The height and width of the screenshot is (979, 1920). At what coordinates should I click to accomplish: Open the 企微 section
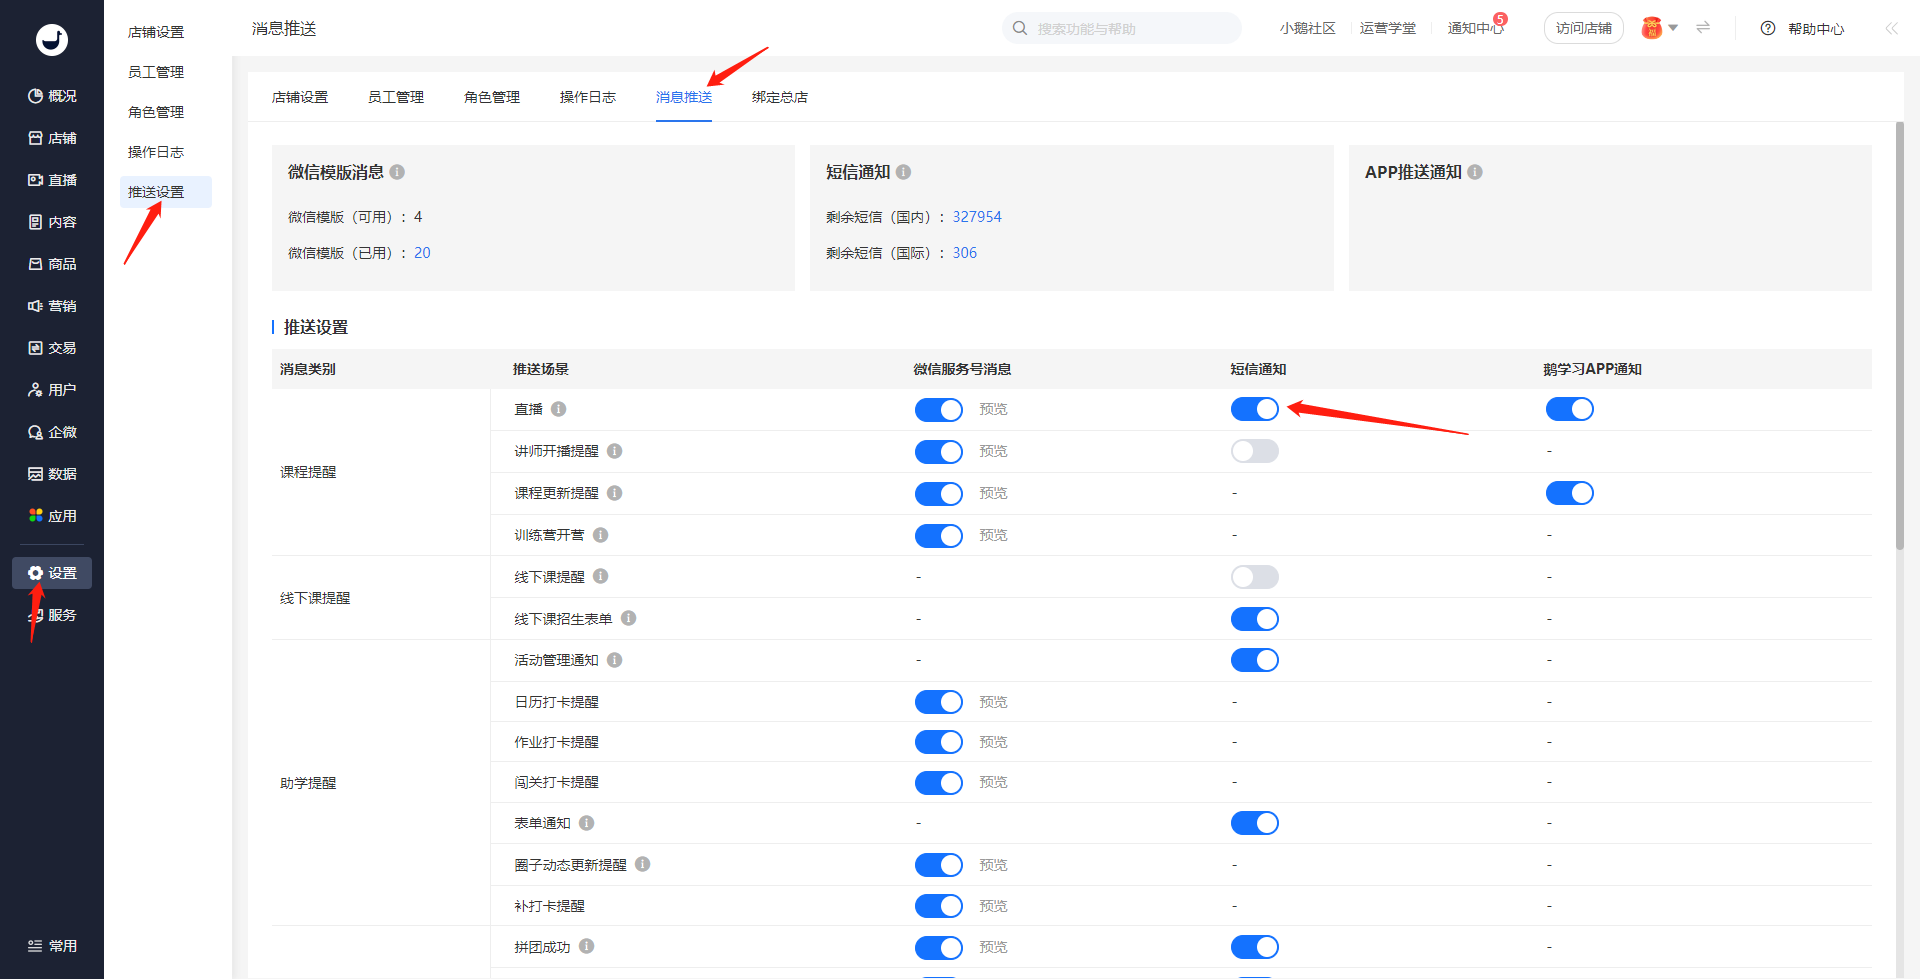[52, 432]
